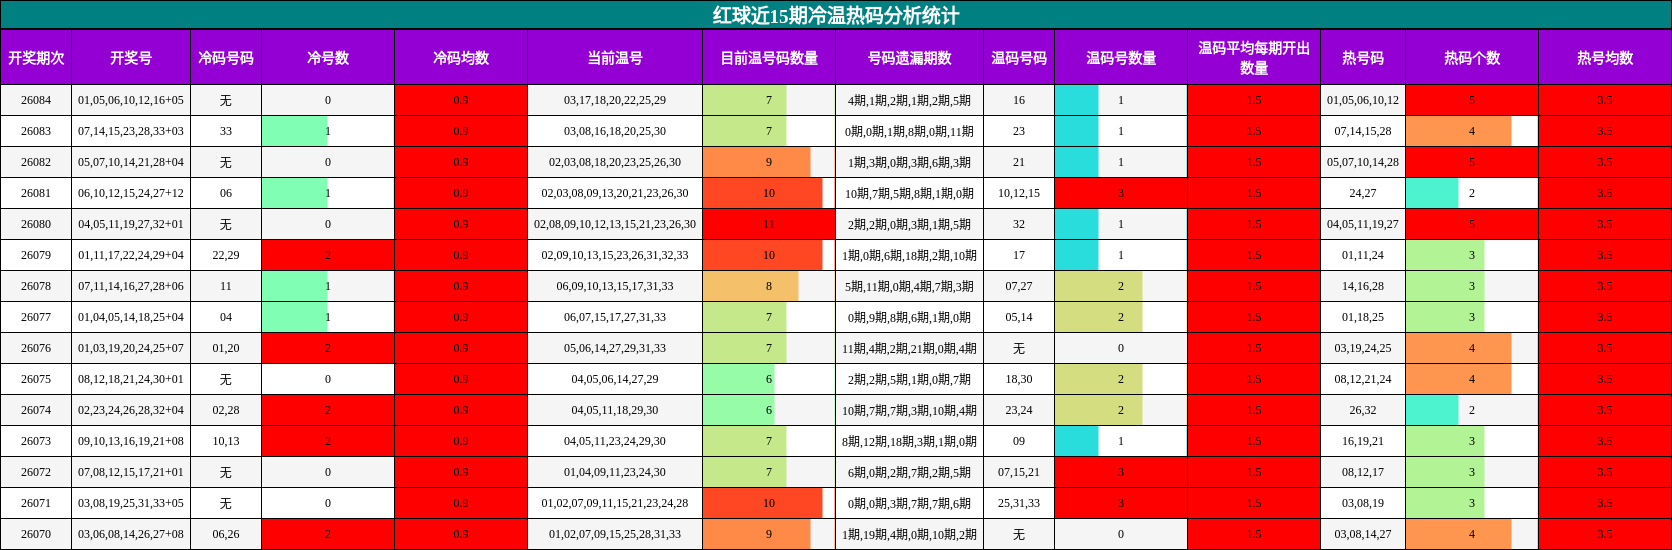Viewport: 1672px width, 550px height.
Task: Select issue number 26084
Action: coord(36,100)
